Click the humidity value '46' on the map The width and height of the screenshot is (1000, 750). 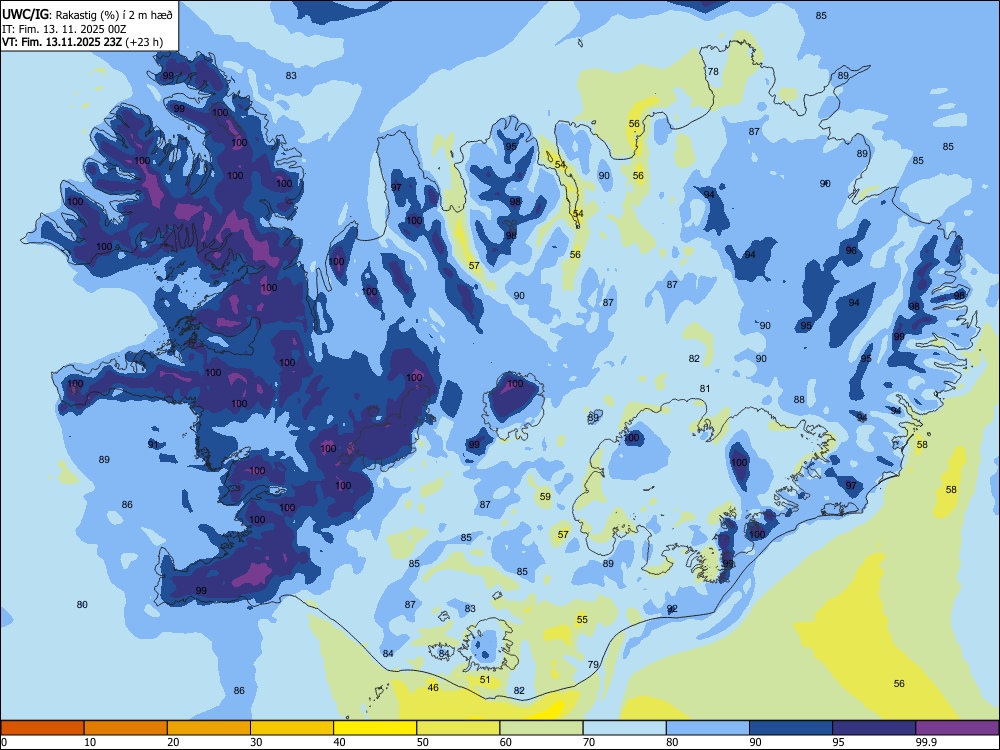(x=433, y=688)
